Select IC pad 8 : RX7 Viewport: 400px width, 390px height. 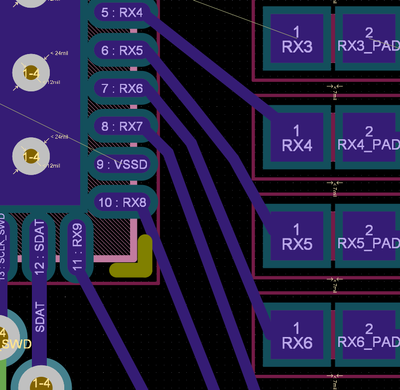coord(122,127)
